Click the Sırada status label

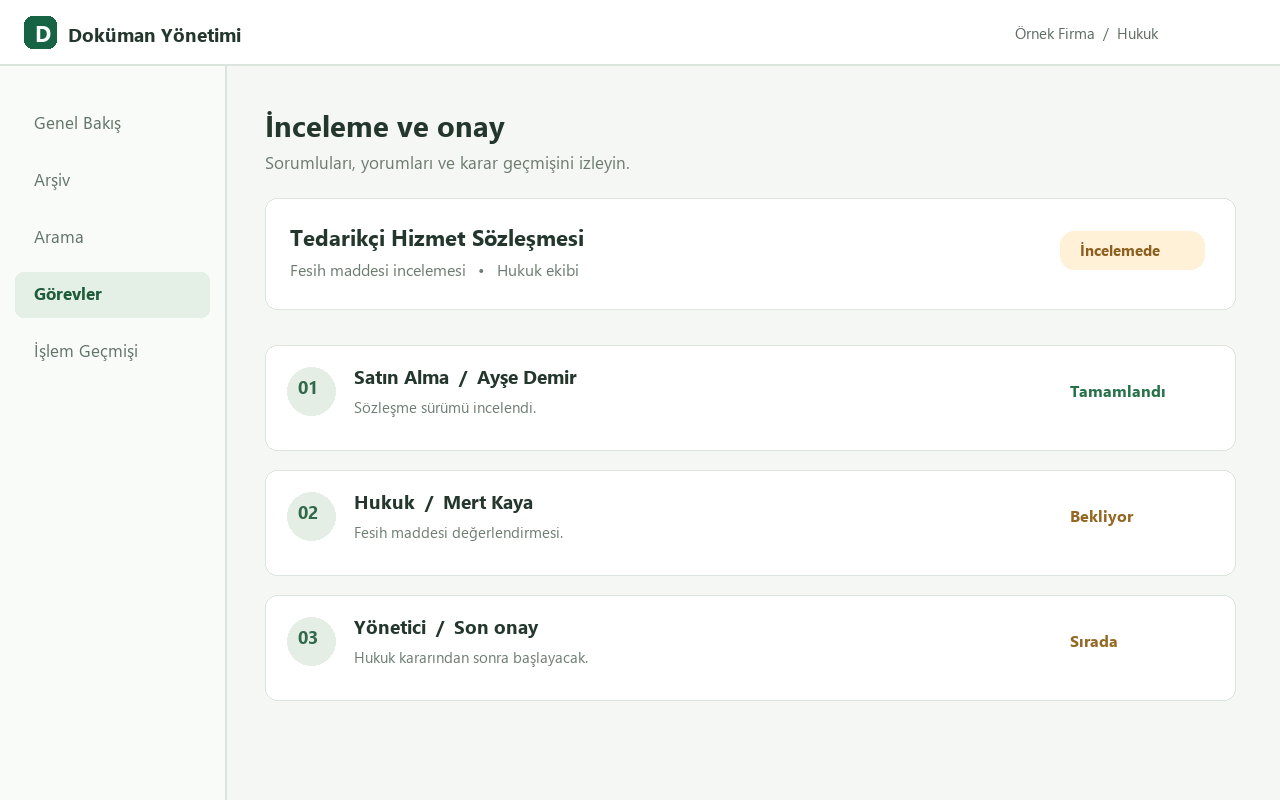pyautogui.click(x=1093, y=642)
